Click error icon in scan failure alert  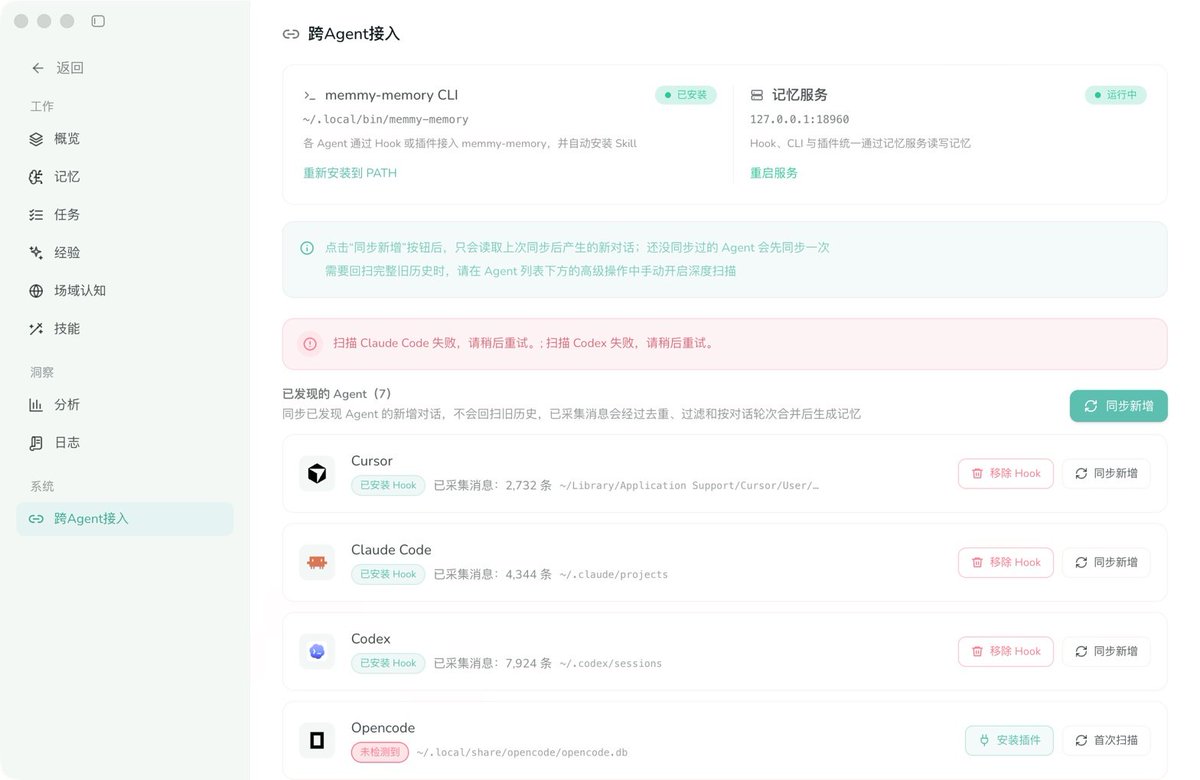pos(310,343)
